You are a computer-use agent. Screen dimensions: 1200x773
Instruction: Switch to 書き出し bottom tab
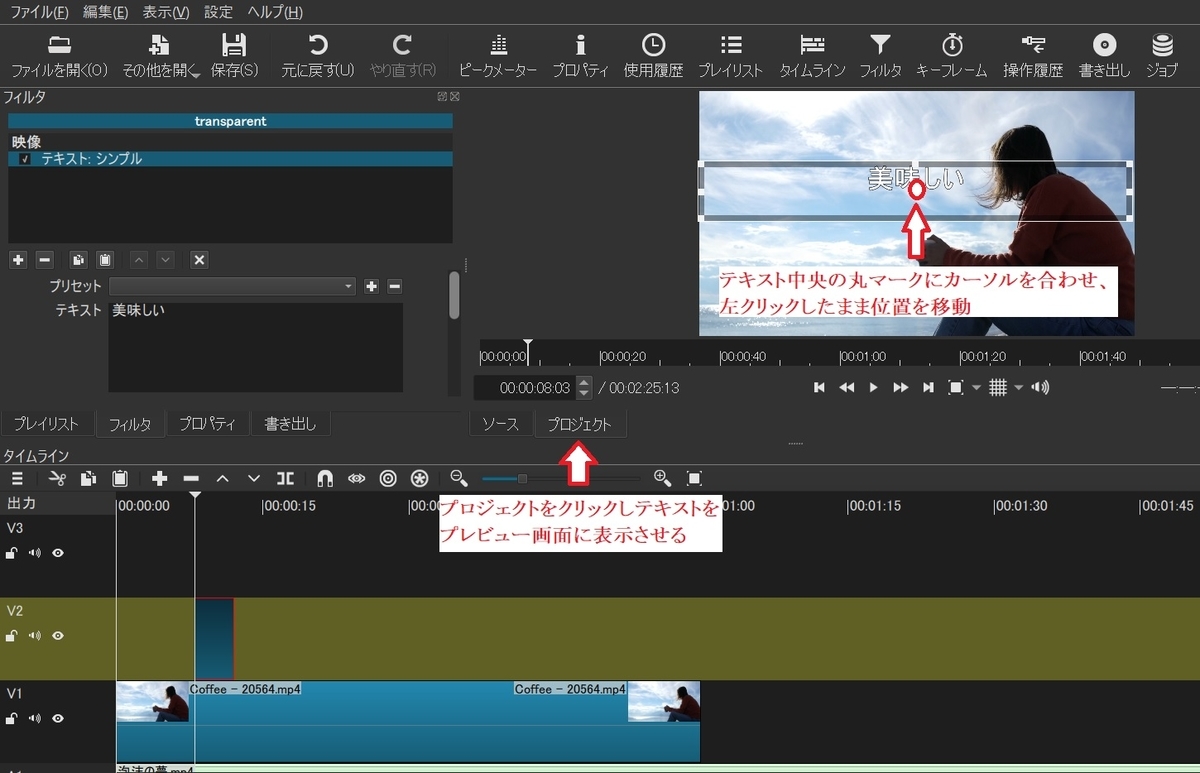290,424
